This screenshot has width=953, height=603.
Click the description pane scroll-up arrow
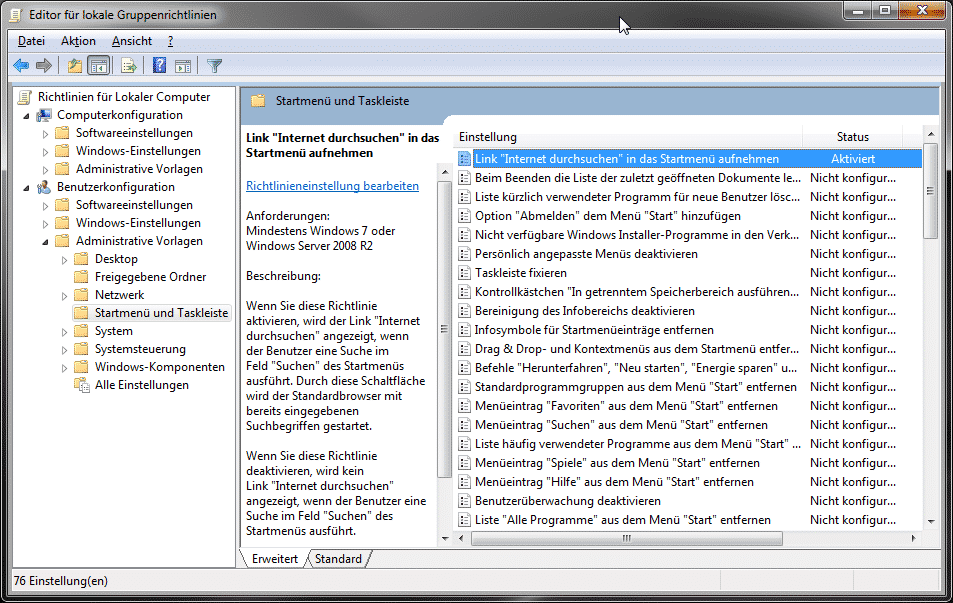tap(444, 173)
